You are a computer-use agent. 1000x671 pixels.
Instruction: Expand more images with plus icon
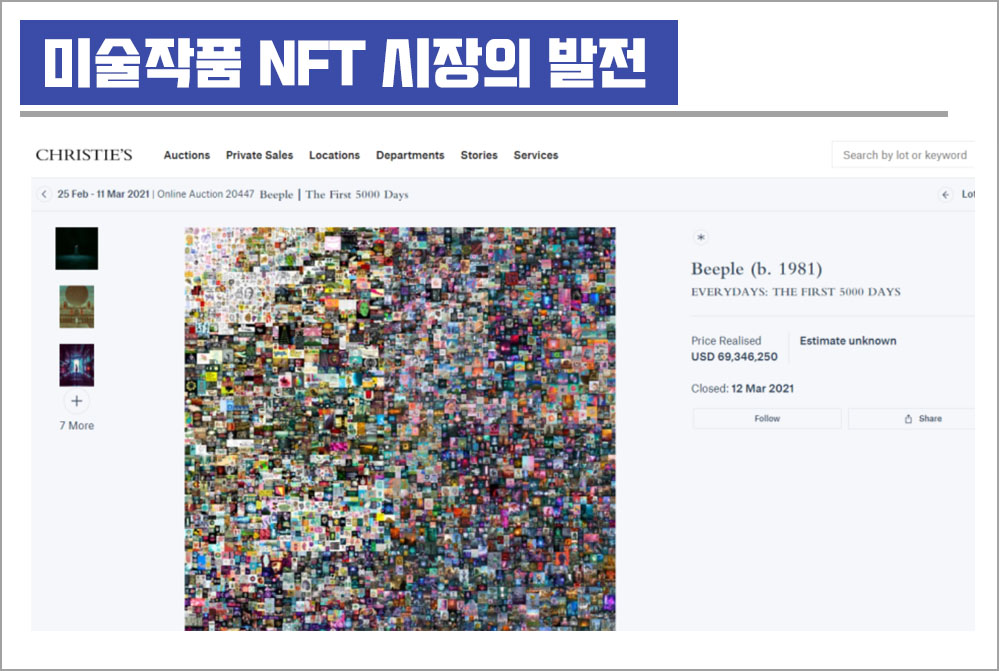click(77, 401)
